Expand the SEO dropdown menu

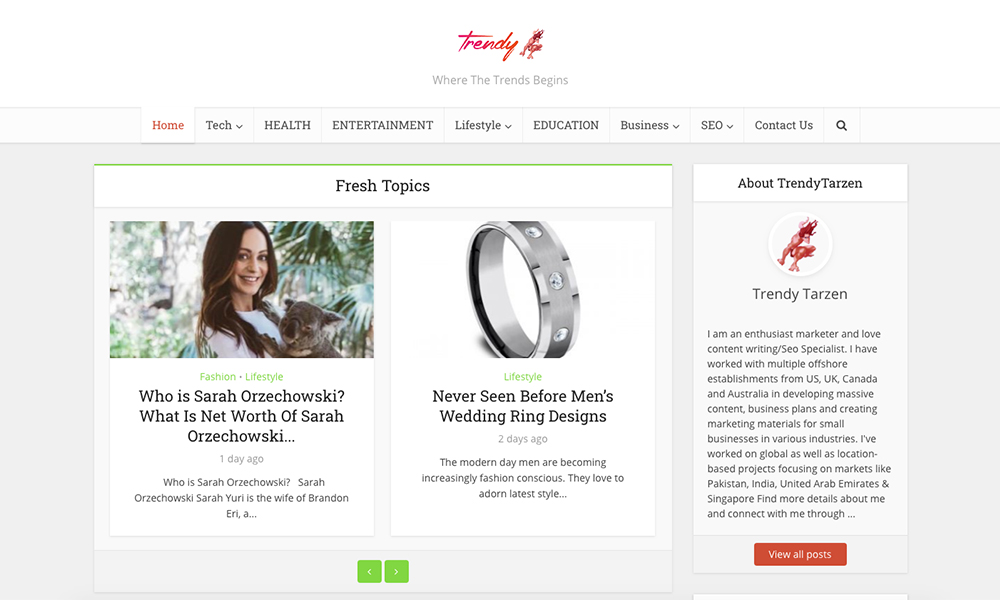click(717, 126)
